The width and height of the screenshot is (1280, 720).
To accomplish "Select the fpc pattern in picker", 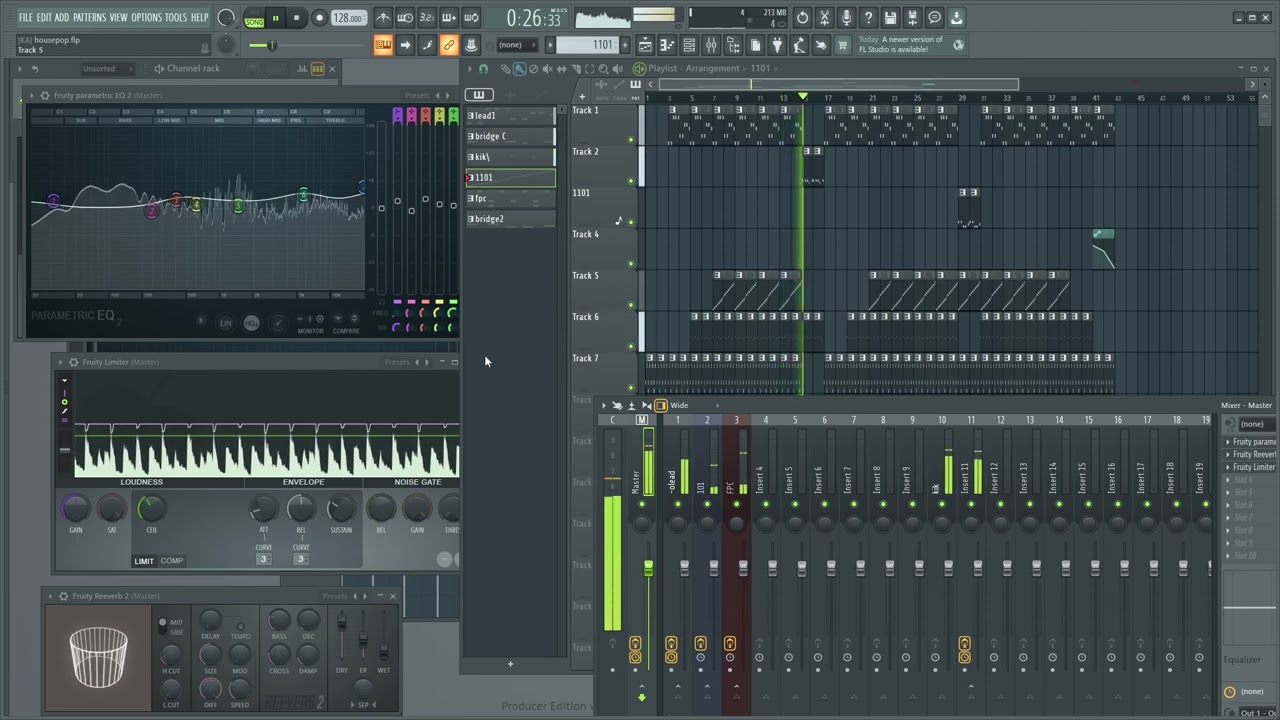I will pos(510,198).
